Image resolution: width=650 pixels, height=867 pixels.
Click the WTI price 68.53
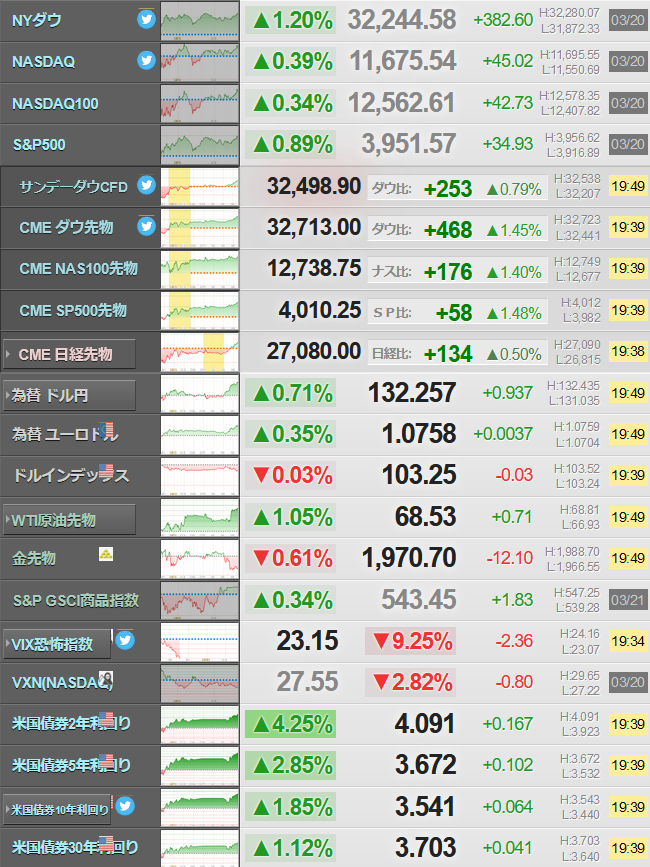coord(426,517)
